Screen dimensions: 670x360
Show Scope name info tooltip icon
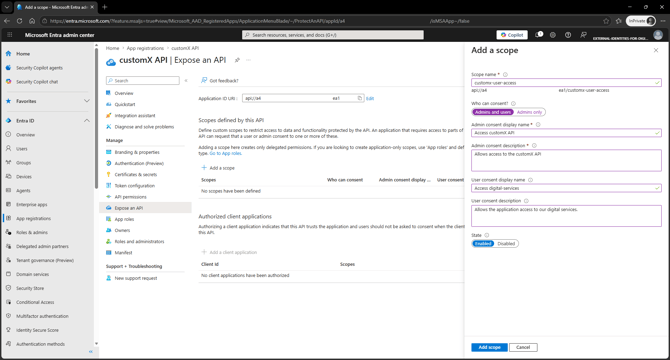pos(505,74)
